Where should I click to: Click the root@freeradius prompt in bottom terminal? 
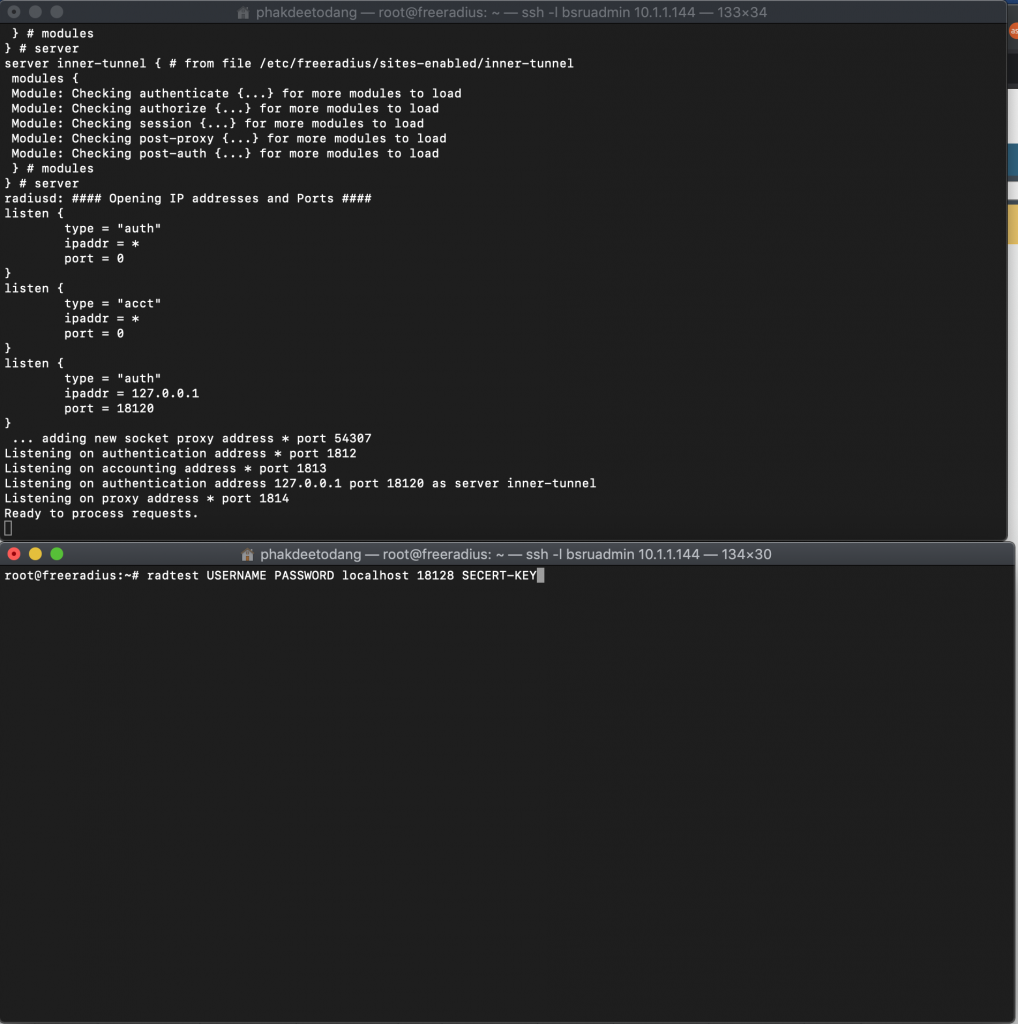coord(71,575)
